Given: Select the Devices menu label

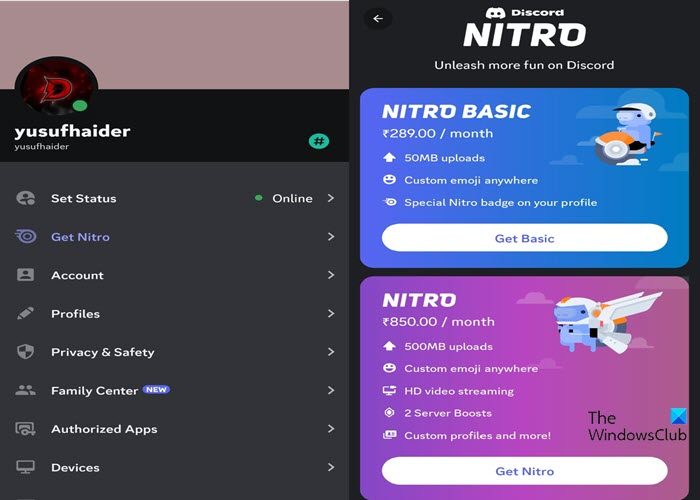Looking at the screenshot, I should (x=75, y=467).
